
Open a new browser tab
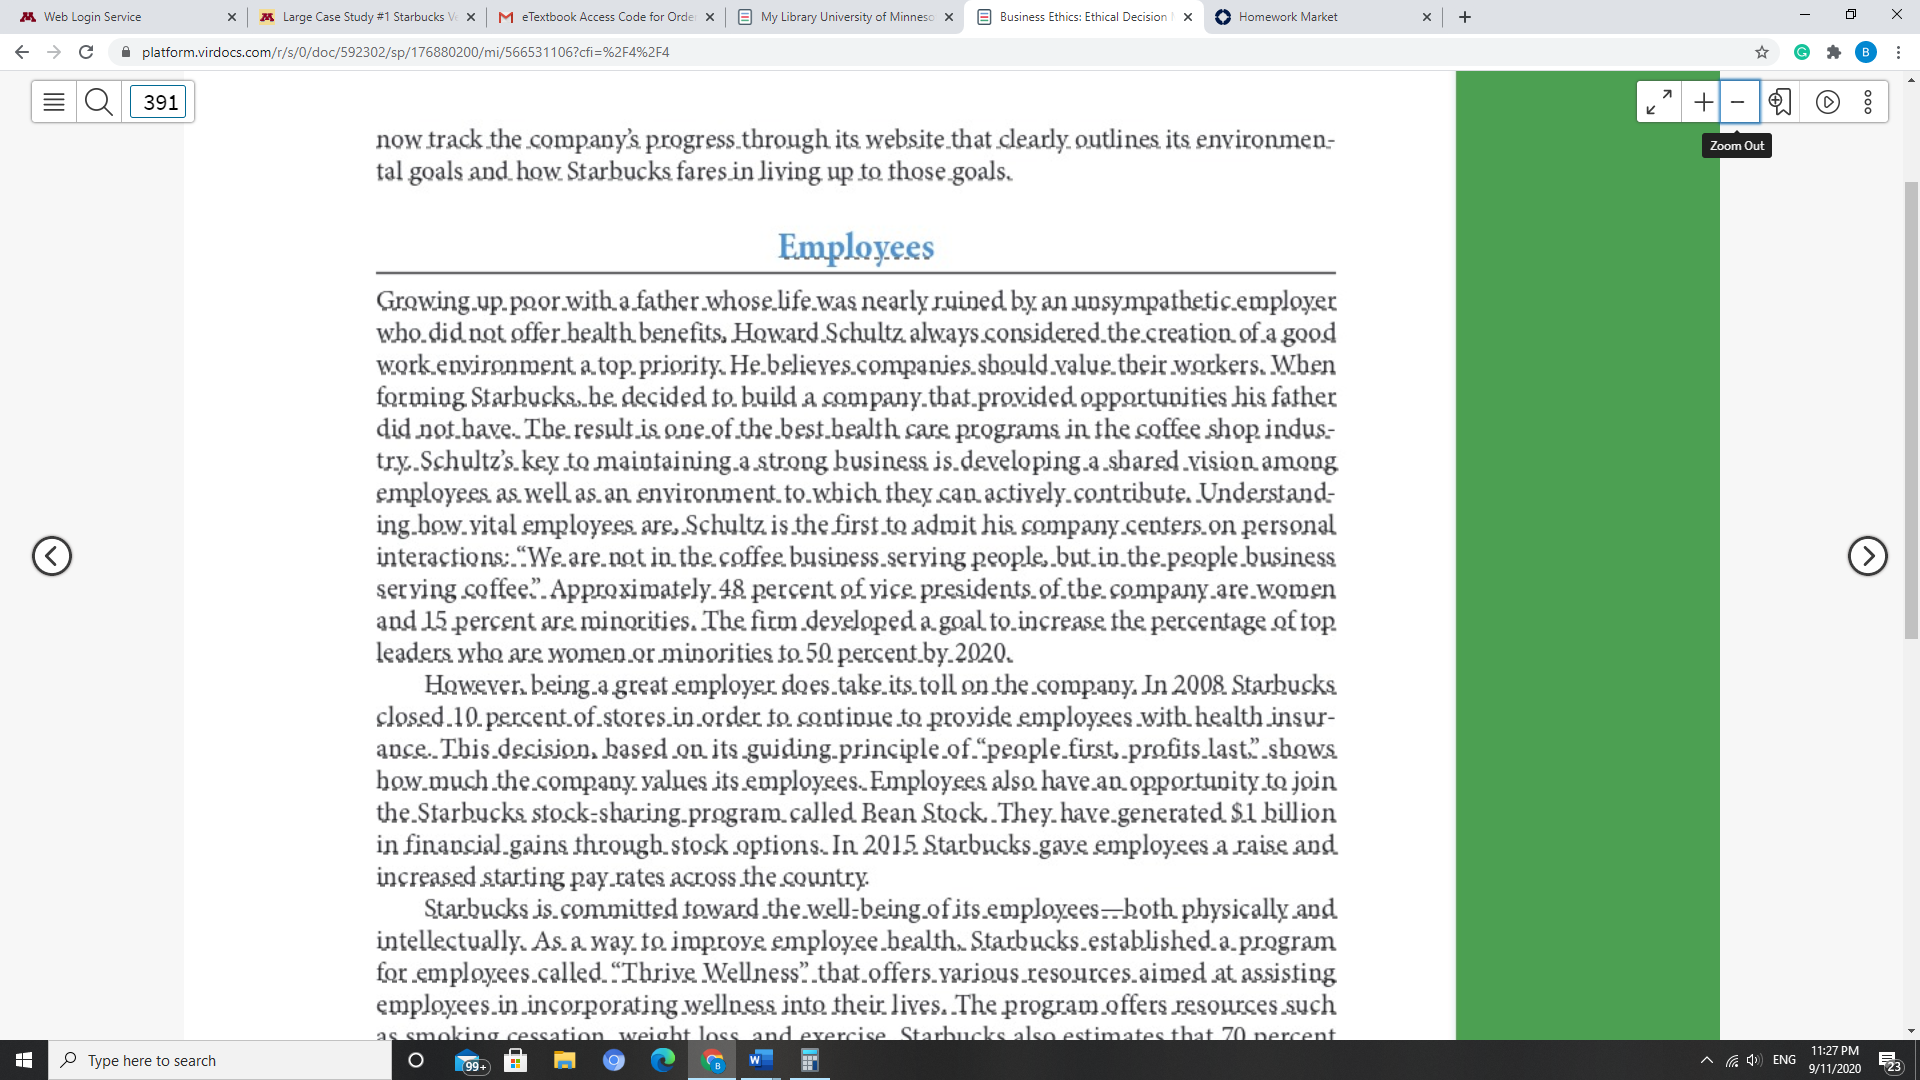click(1465, 17)
